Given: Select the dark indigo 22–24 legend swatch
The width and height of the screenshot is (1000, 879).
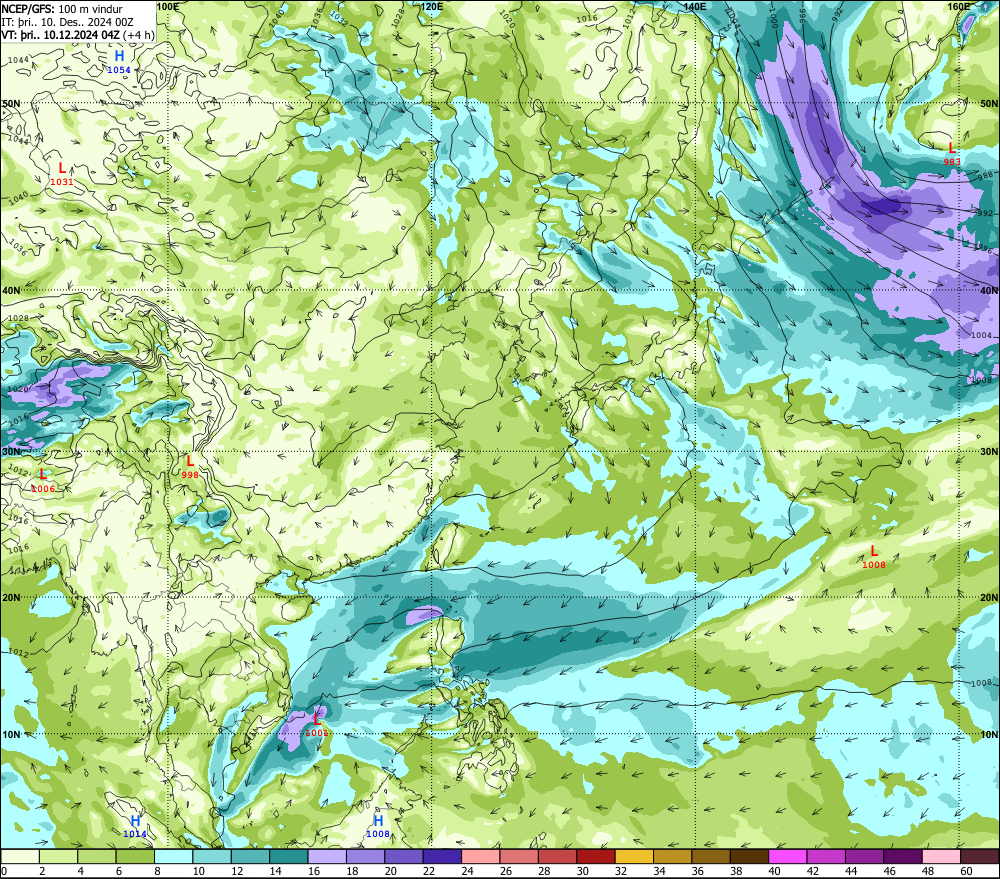Looking at the screenshot, I should click(x=443, y=856).
